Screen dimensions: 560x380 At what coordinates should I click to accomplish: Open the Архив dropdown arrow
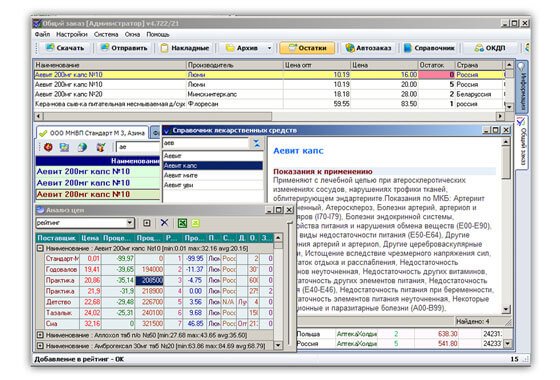[x=270, y=48]
